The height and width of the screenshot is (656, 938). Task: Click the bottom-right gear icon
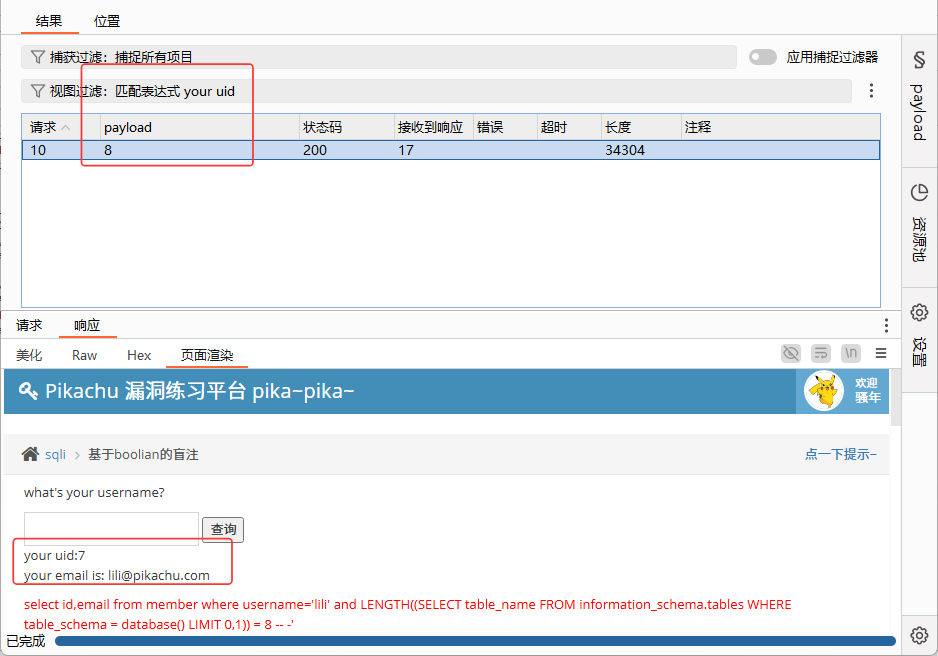(919, 635)
